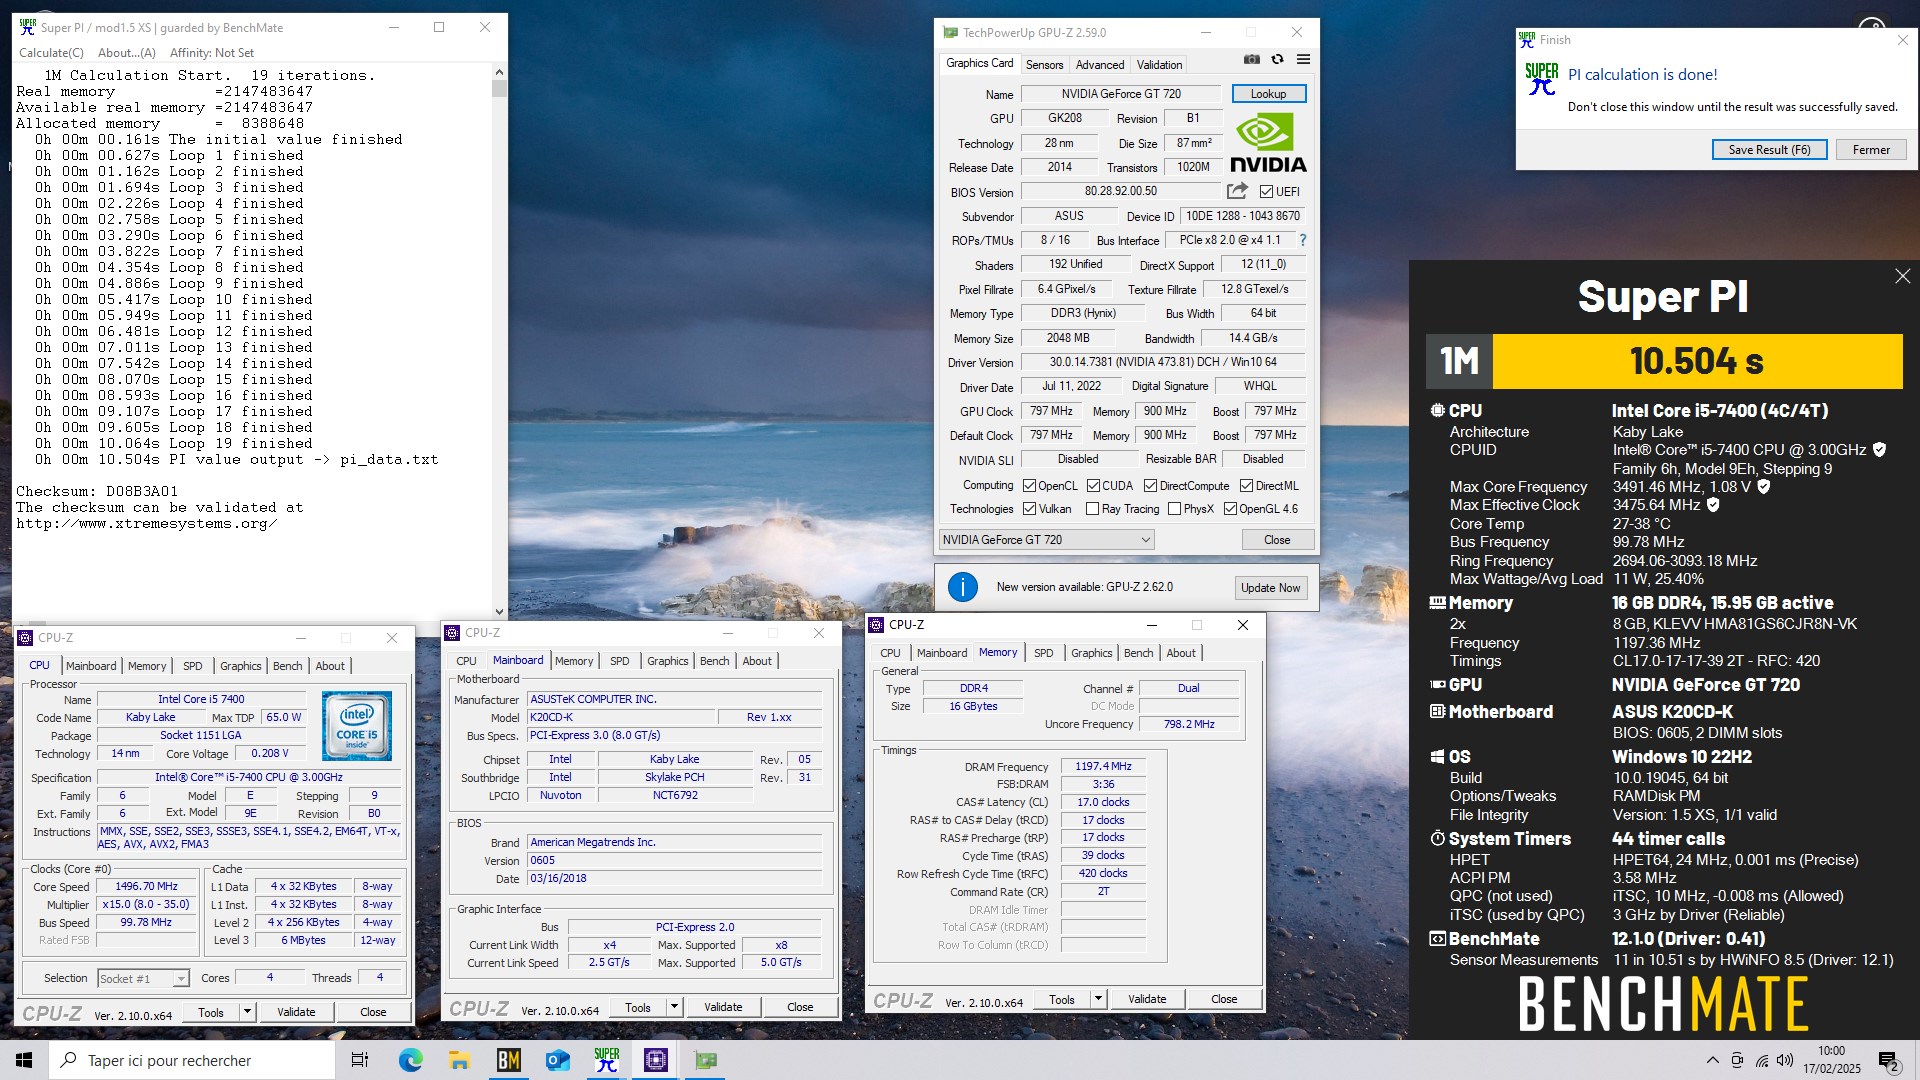
Task: Click the Close button in GPU-Z
Action: (1277, 540)
